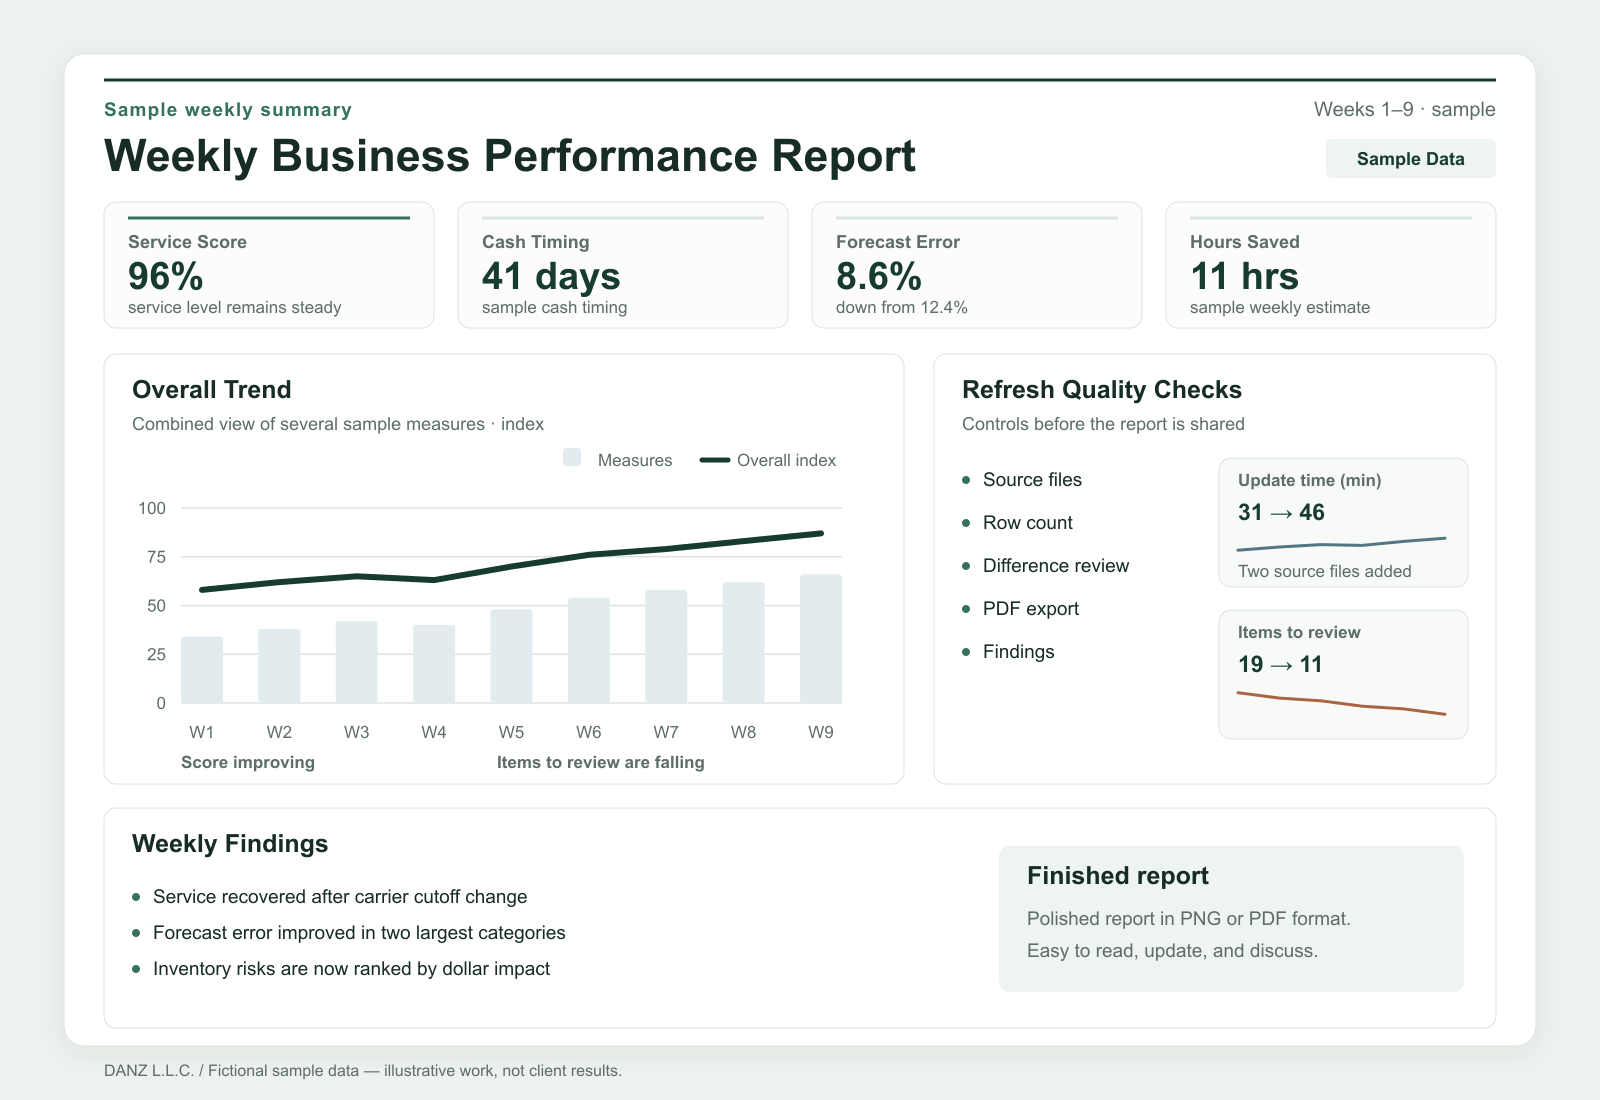Select the Cash Timing card
This screenshot has width=1600, height=1100.
tap(623, 265)
